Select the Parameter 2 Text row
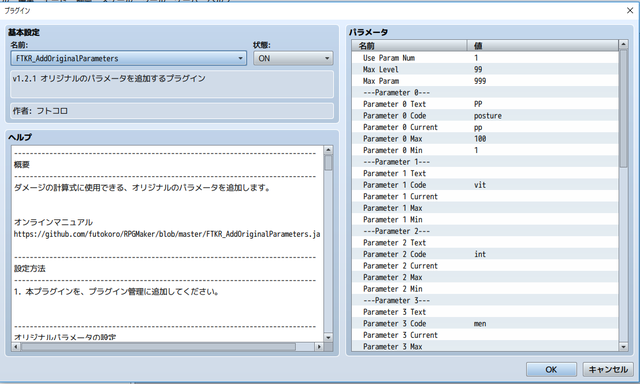Viewport: 640px width, 384px height. click(x=485, y=243)
